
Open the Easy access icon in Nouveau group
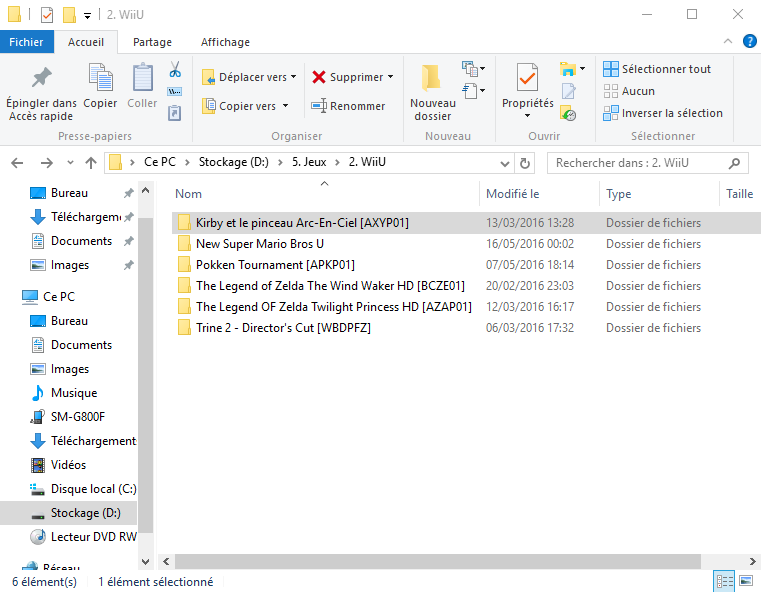[474, 91]
